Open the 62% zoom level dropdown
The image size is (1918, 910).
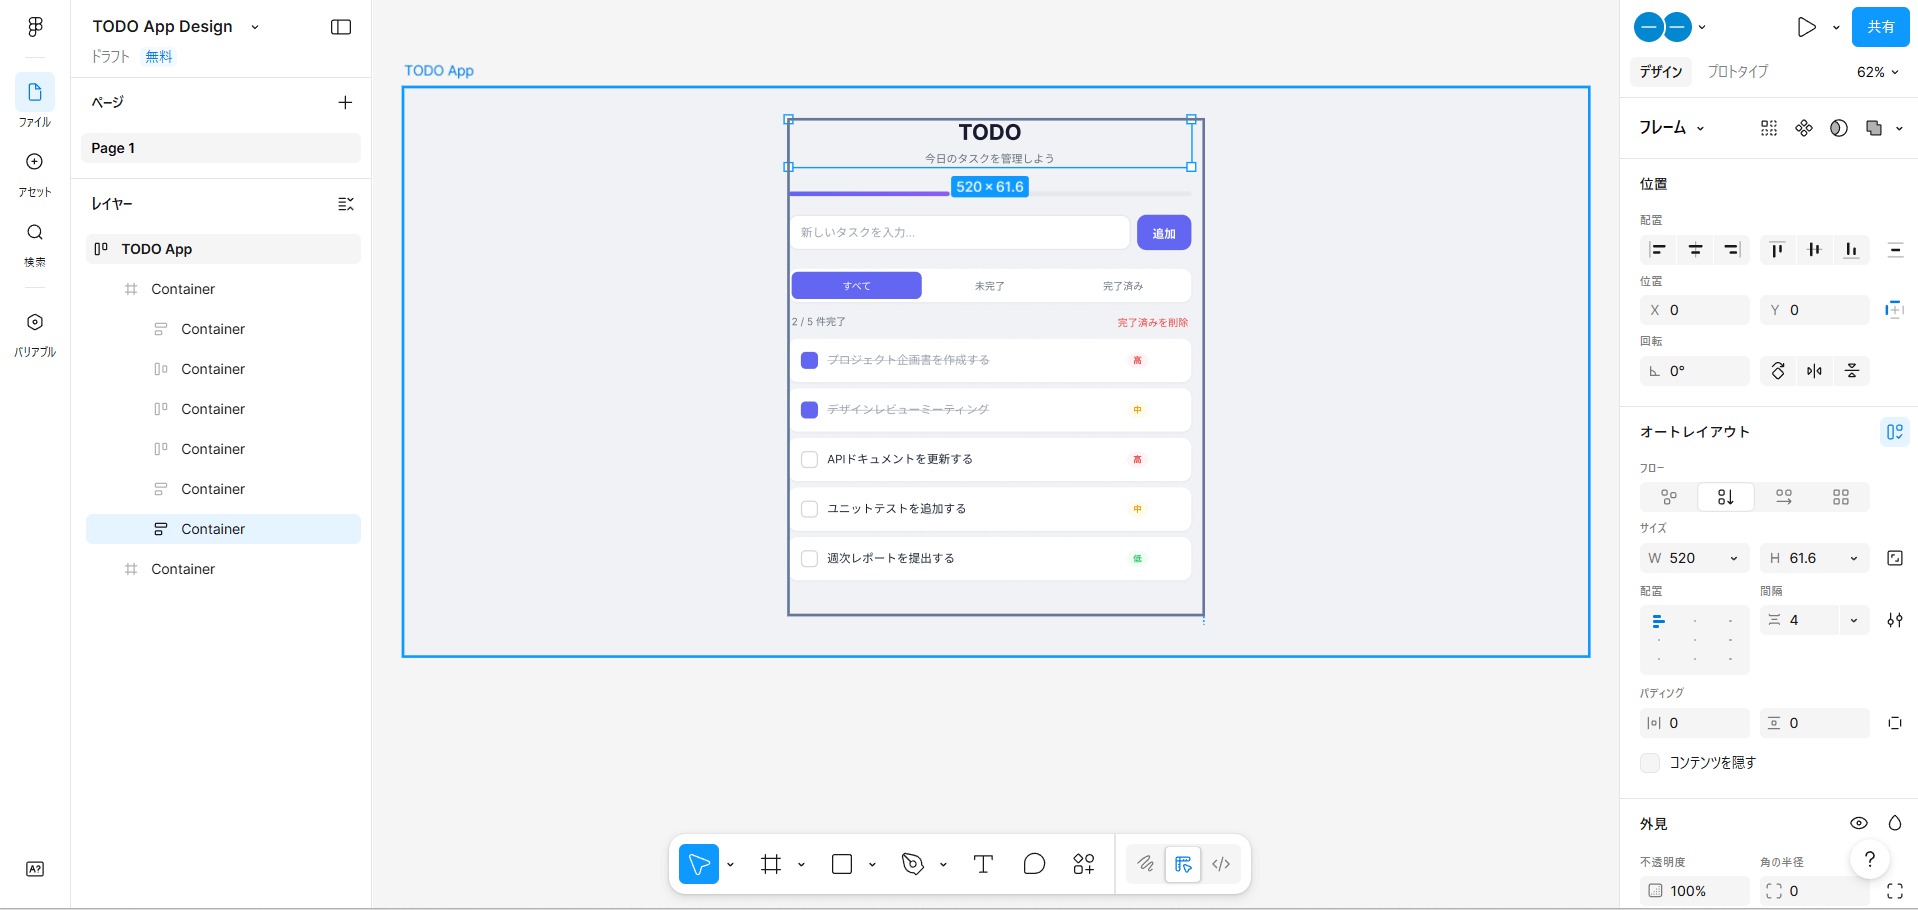pos(1877,72)
